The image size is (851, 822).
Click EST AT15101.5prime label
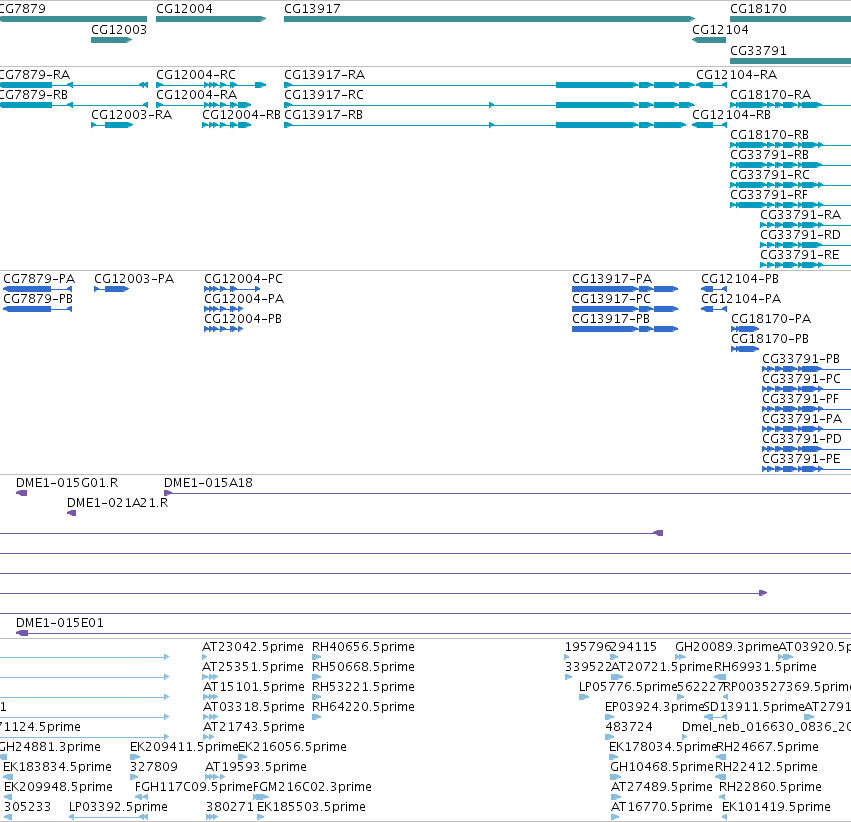(x=253, y=687)
